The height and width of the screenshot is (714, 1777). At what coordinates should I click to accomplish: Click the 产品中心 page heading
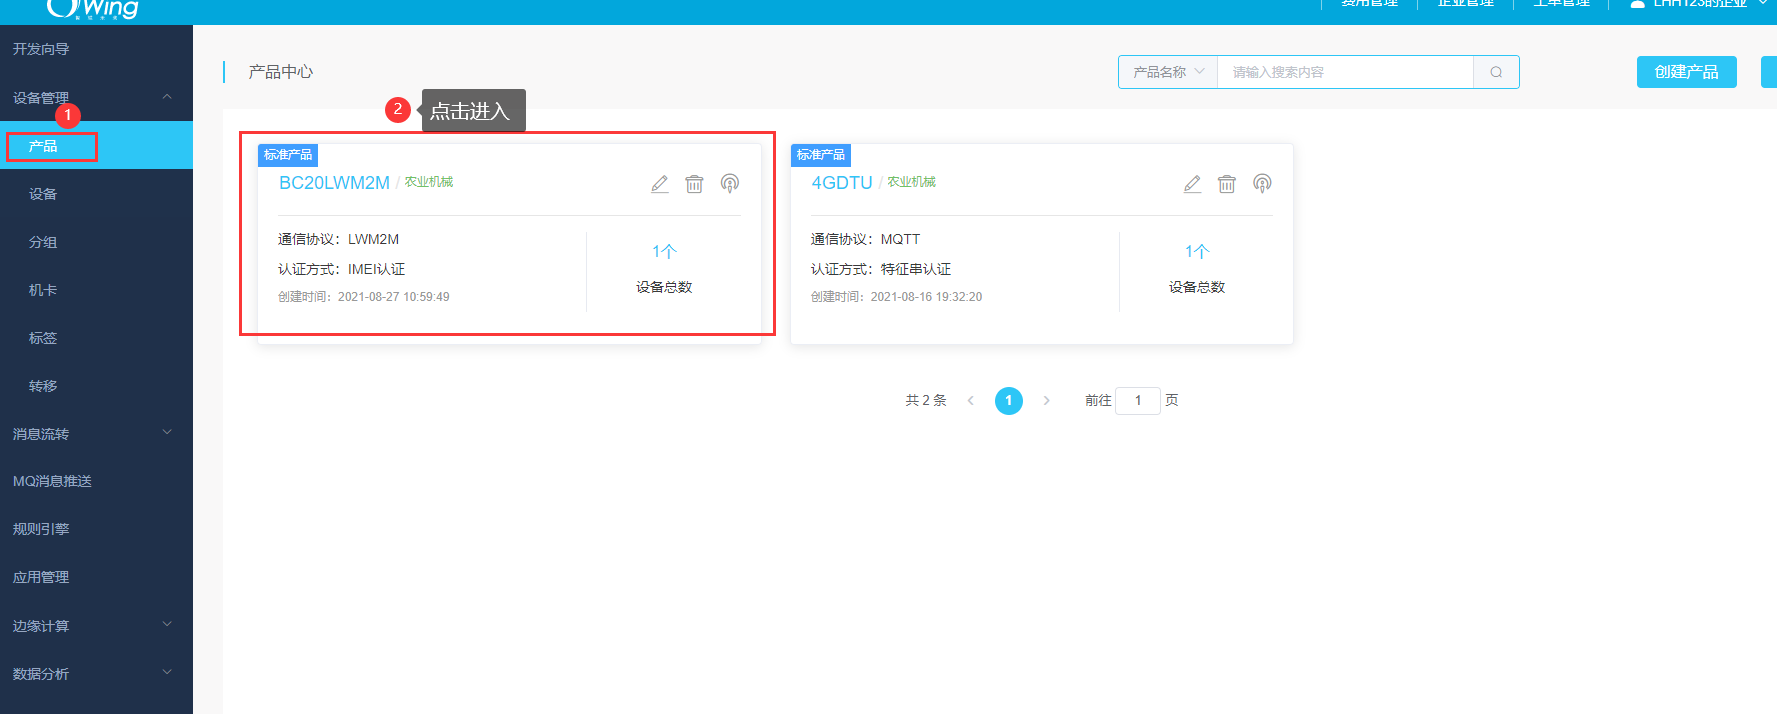point(281,72)
